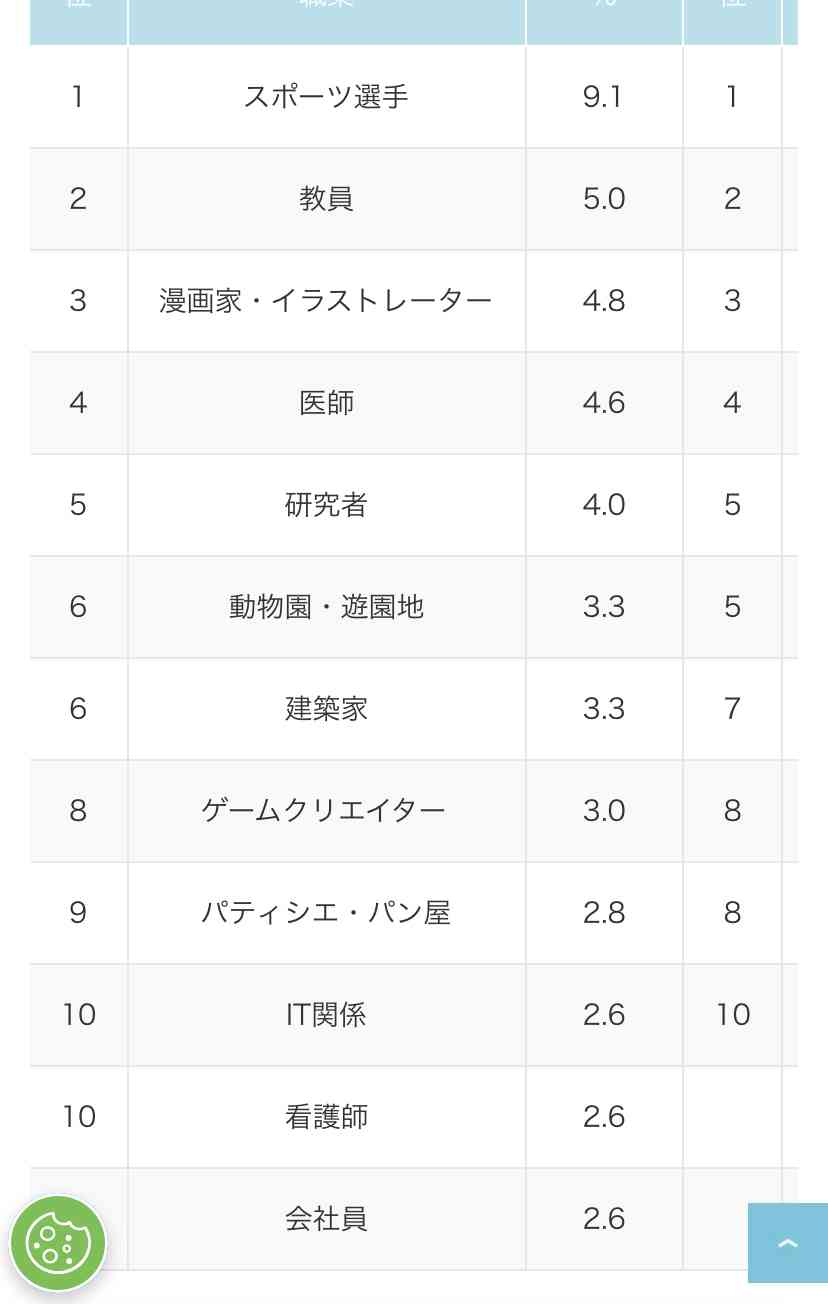This screenshot has height=1304, width=828.
Task: Select the スポーツ選手 table cell
Action: (x=326, y=96)
